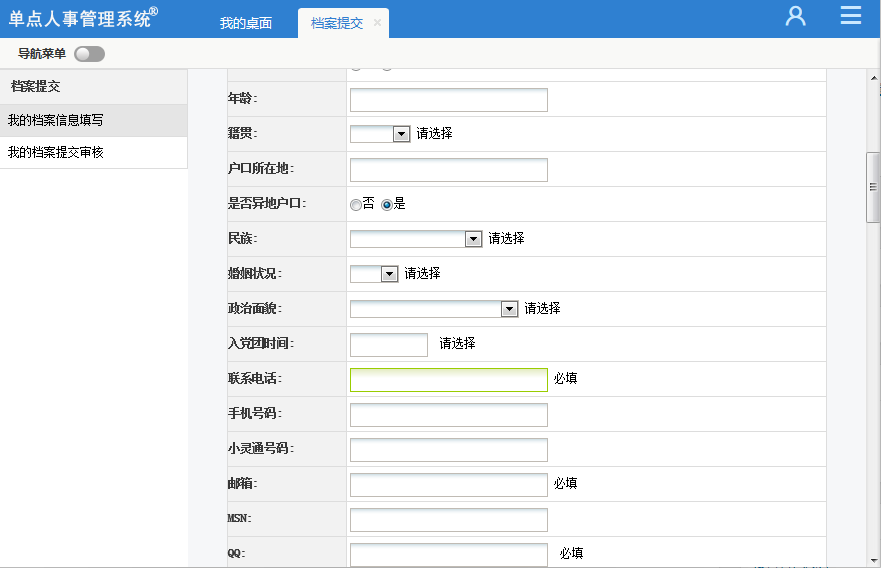
Task: Click 必填 hint beside 邮箱
Action: pos(565,484)
